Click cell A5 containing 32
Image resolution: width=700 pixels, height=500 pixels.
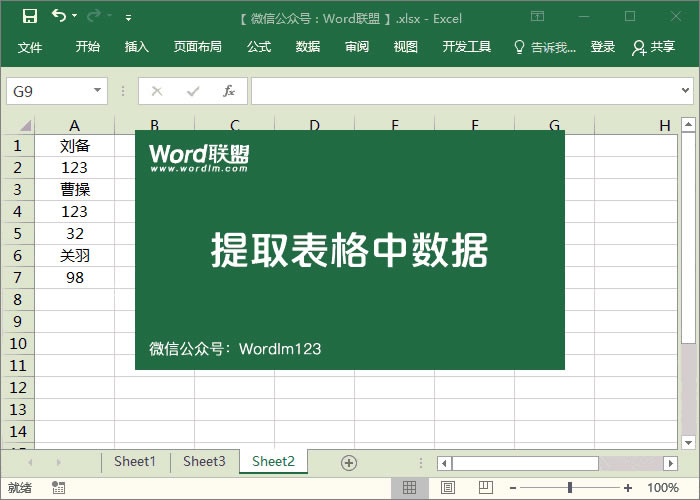(75, 233)
